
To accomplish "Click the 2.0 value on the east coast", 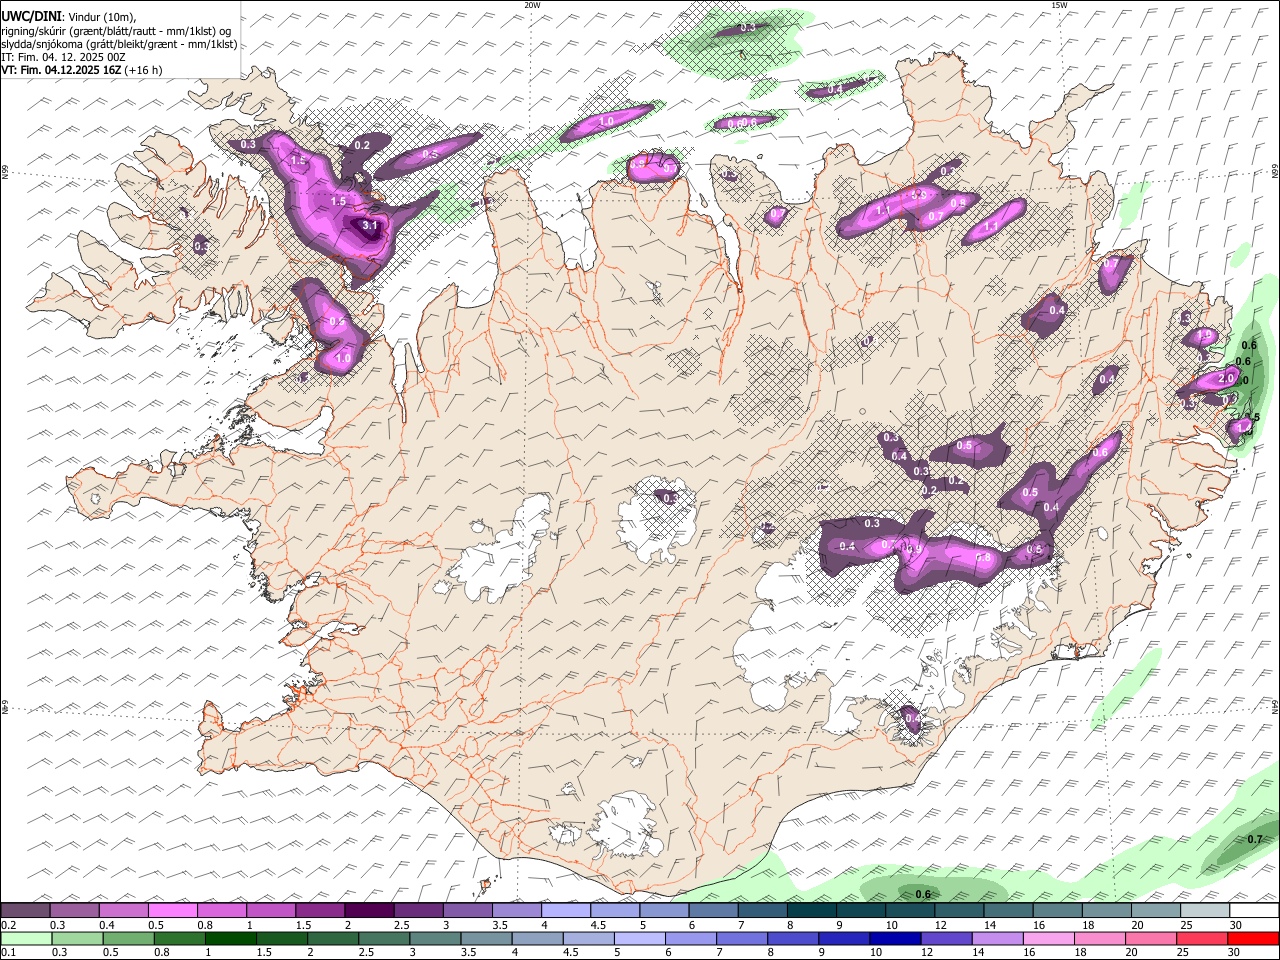I will coord(1226,379).
